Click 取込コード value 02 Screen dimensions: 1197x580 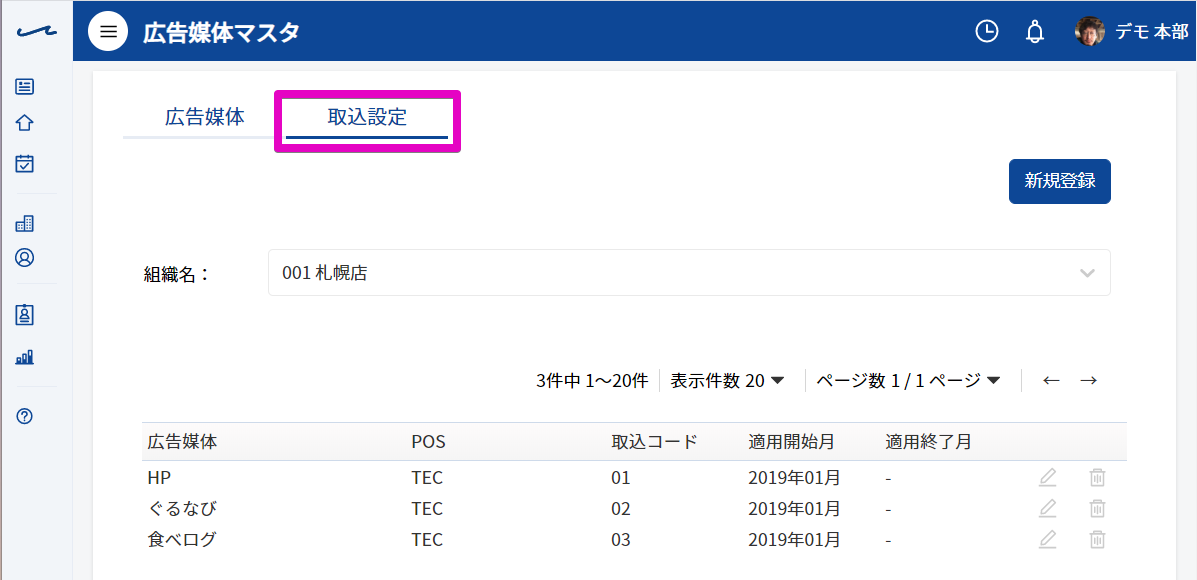[621, 508]
